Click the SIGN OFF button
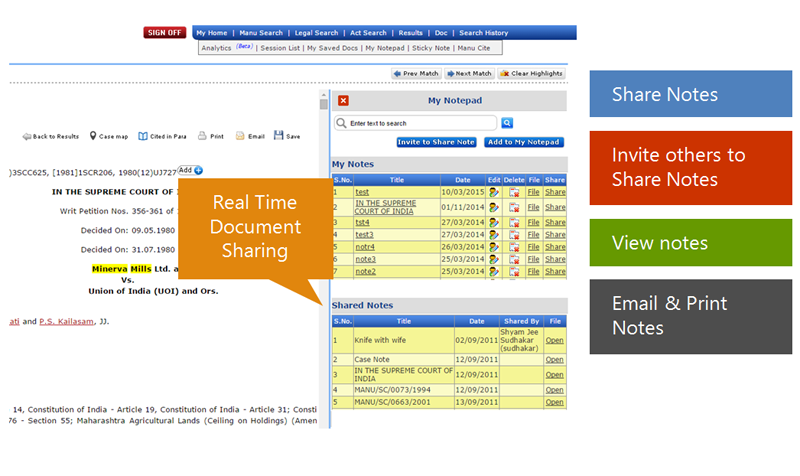The image size is (800, 476). pos(165,32)
